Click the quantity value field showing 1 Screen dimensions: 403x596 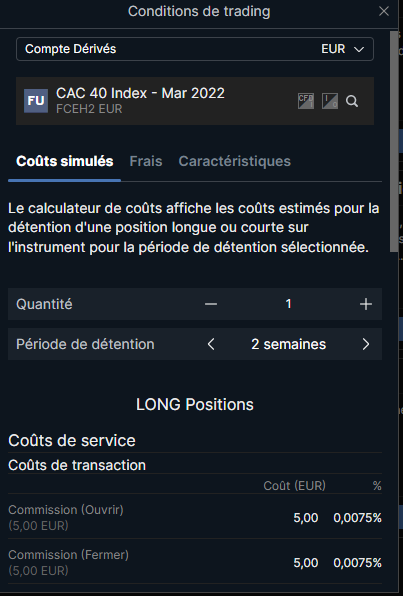[x=289, y=304]
